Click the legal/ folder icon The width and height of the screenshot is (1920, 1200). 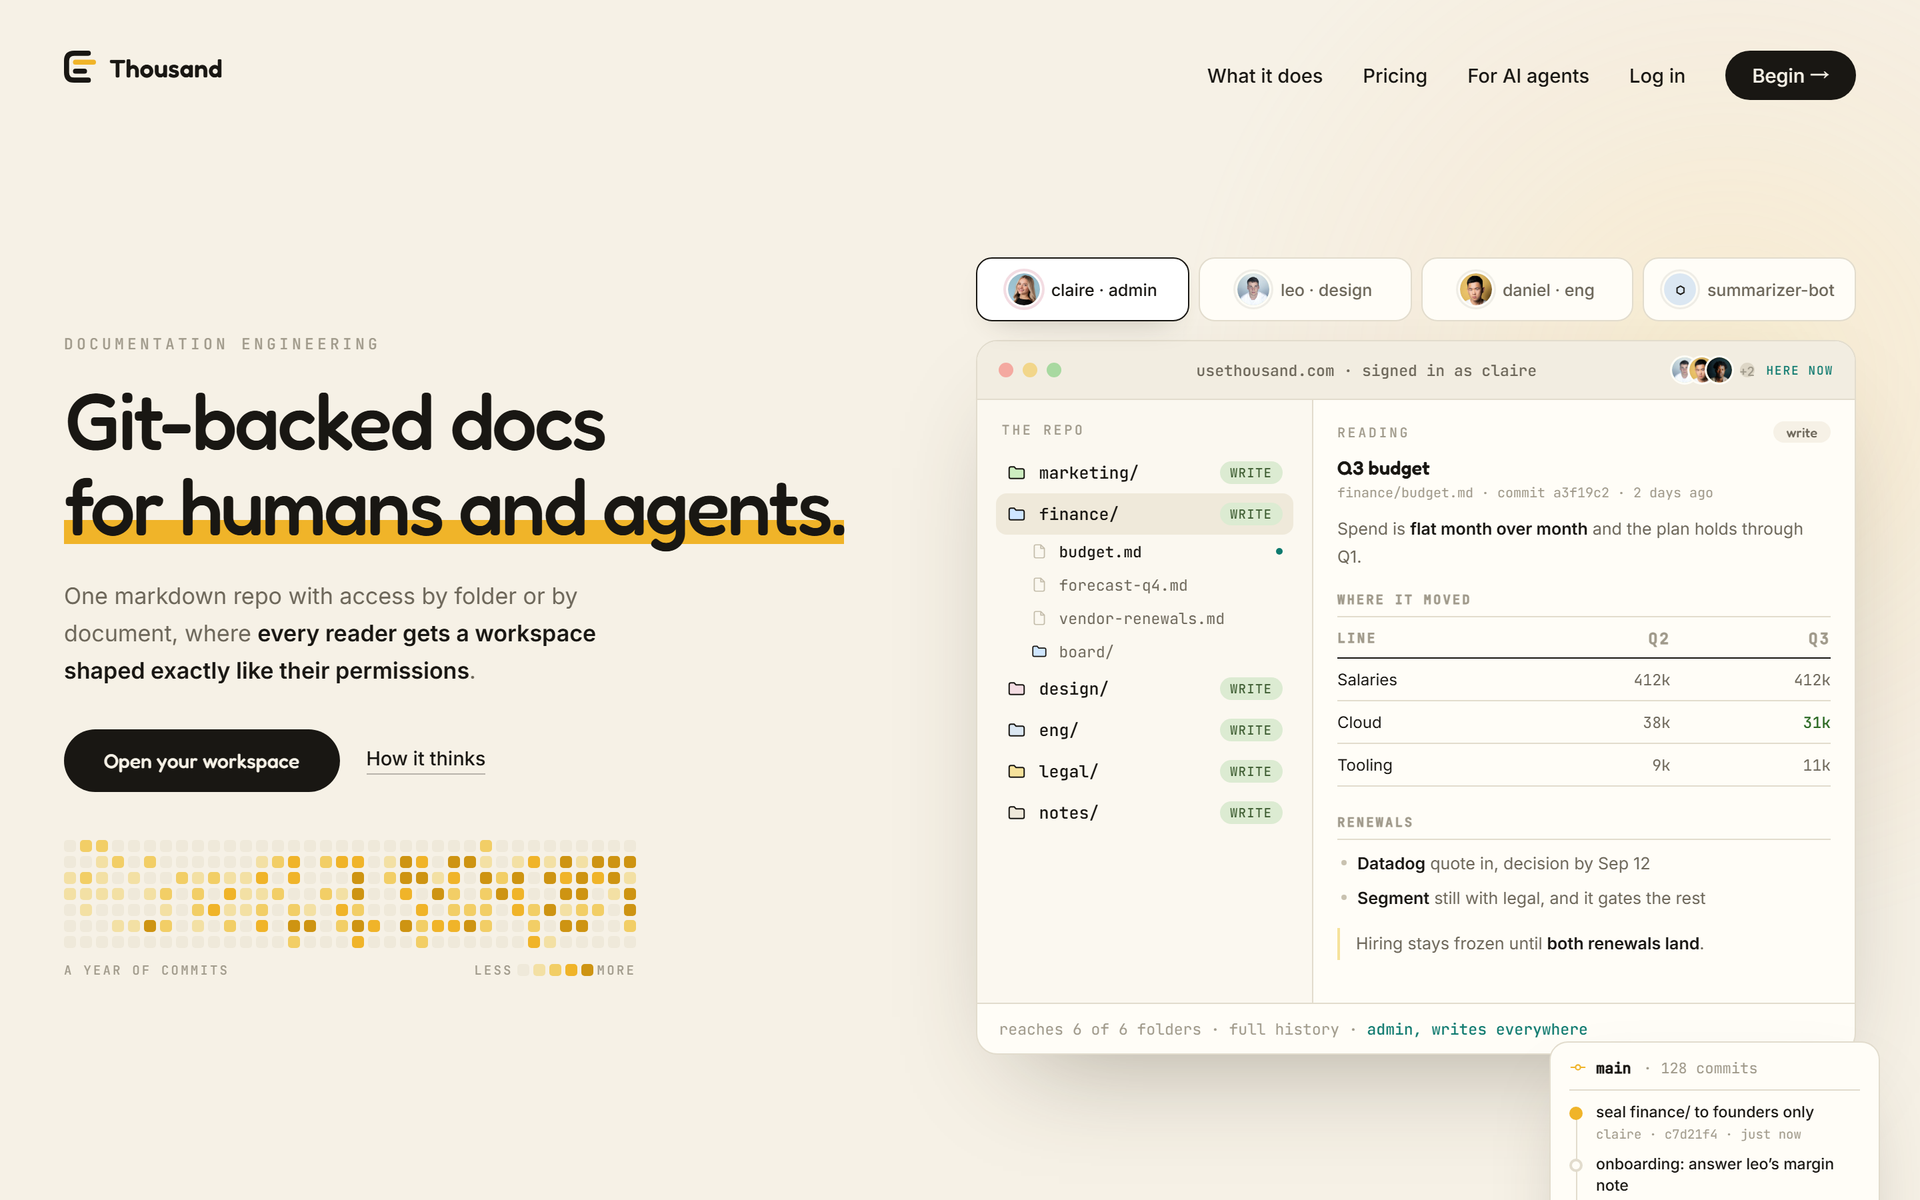point(1016,771)
